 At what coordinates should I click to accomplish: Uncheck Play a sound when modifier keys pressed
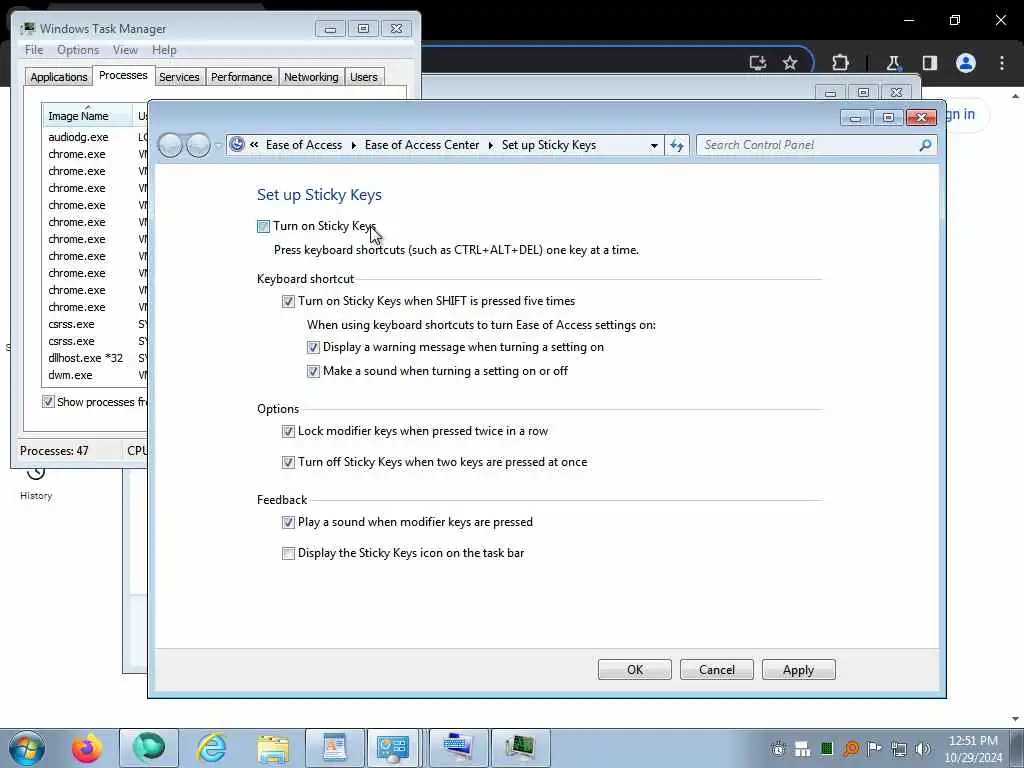[288, 522]
